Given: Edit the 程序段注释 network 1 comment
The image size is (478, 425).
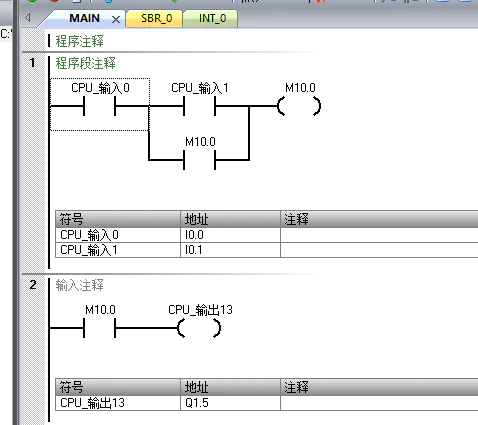Looking at the screenshot, I should [85, 63].
